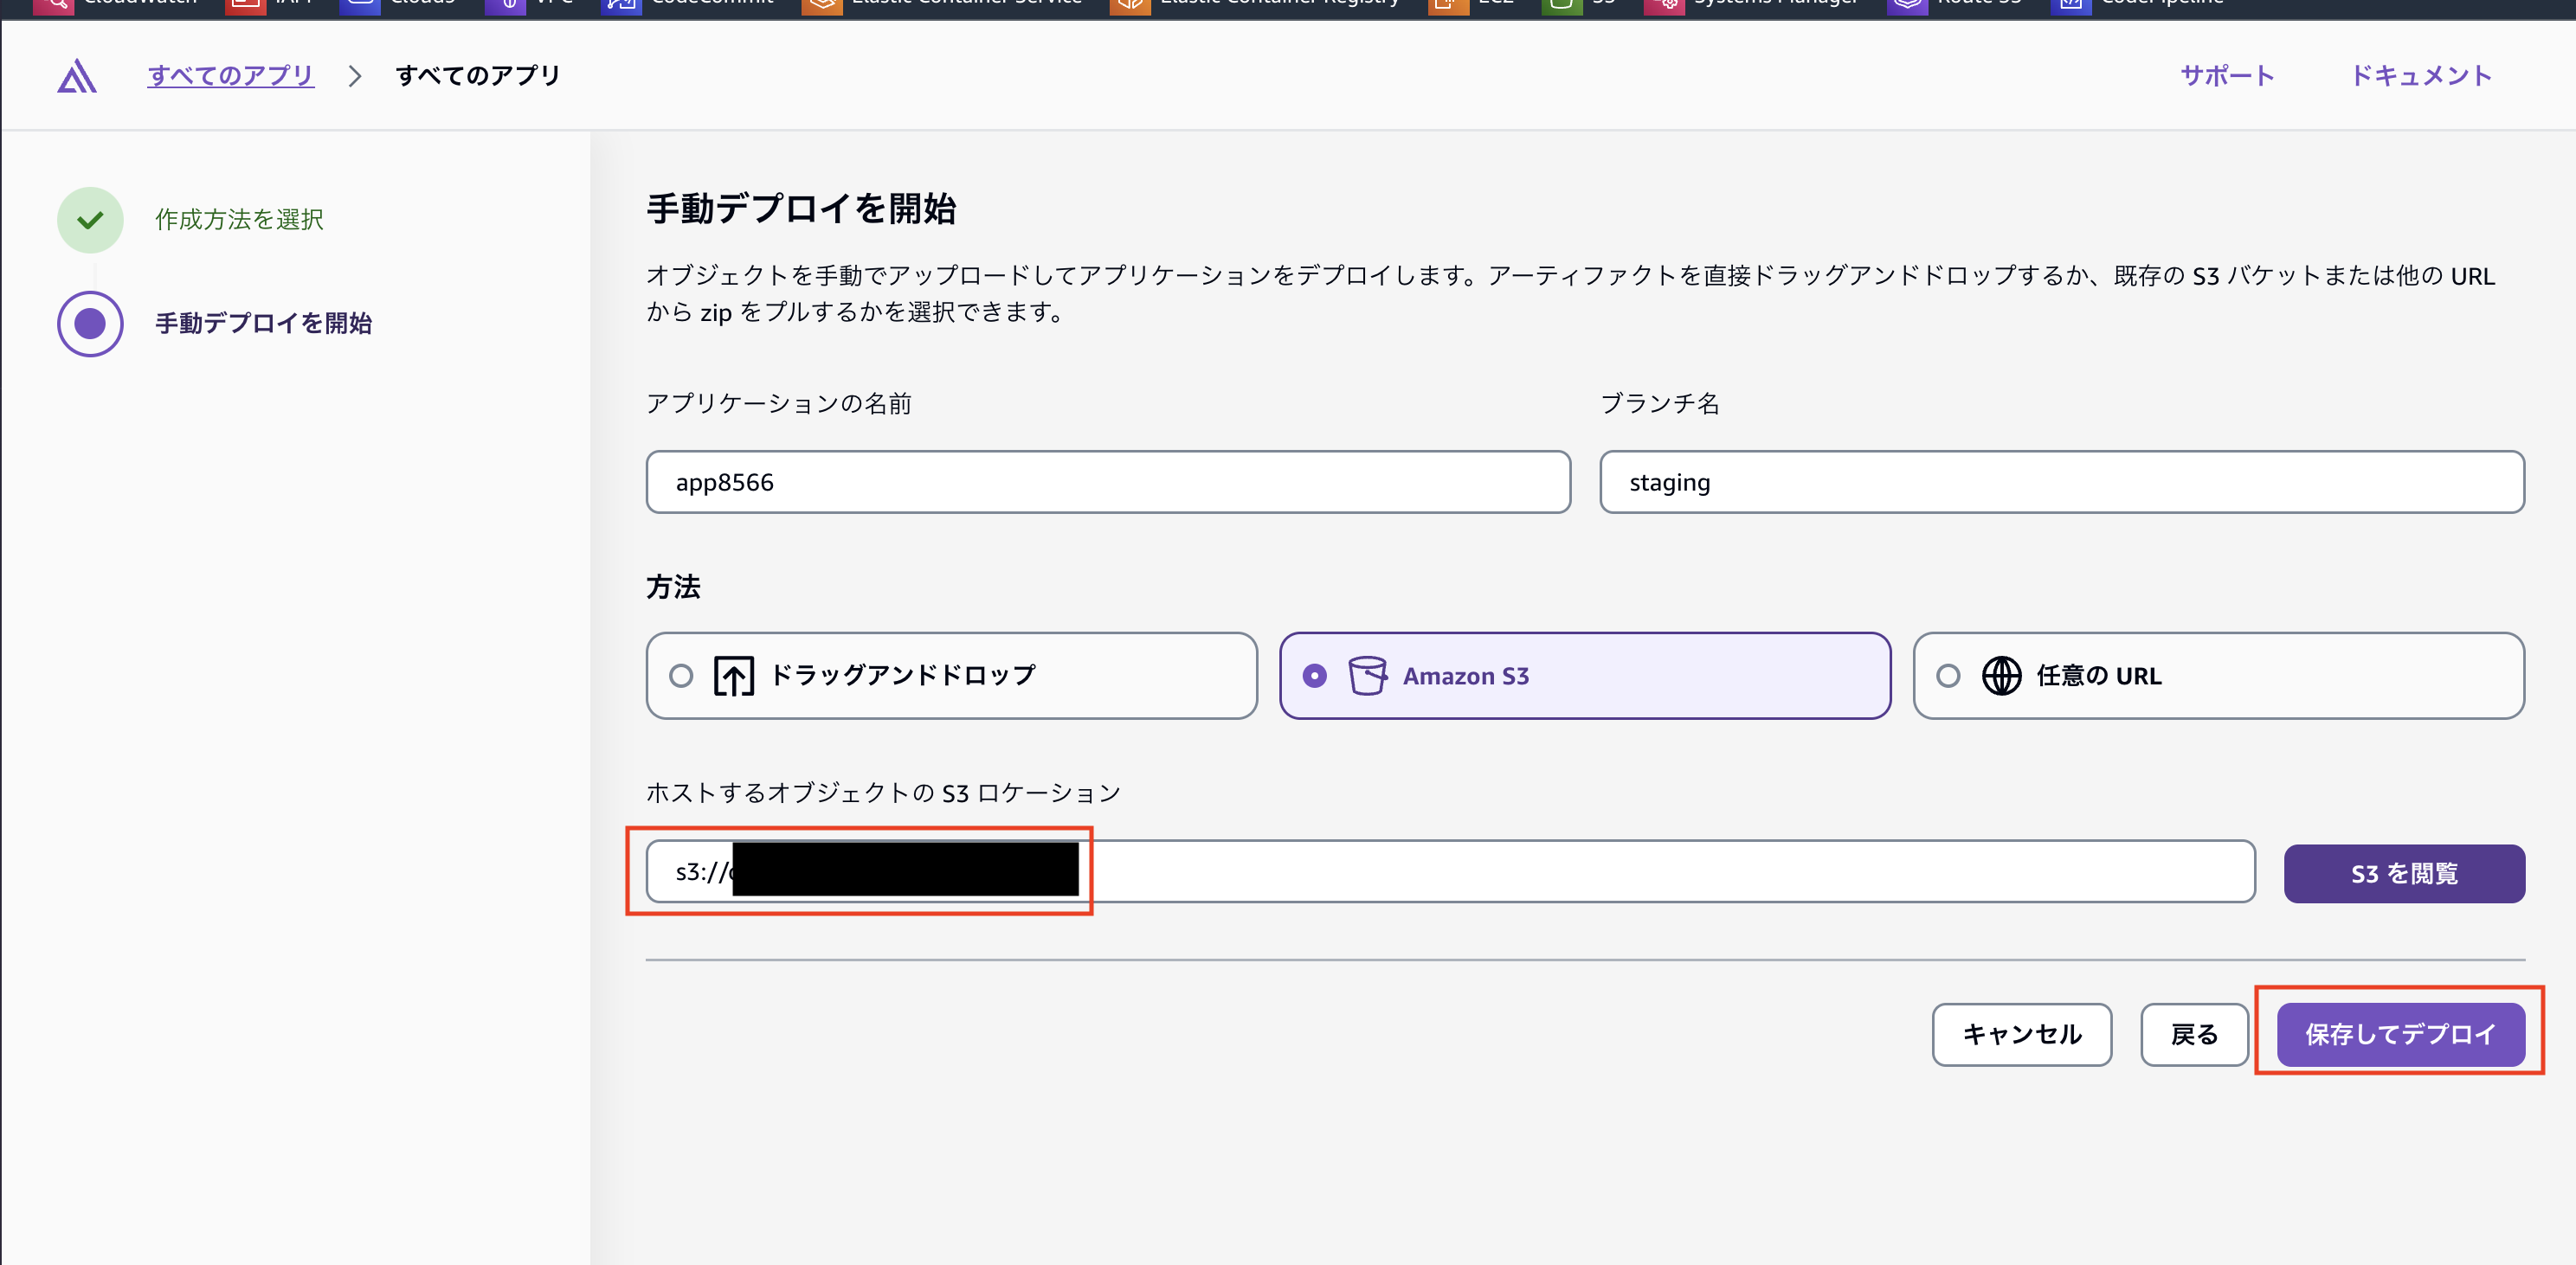The image size is (2576, 1265).
Task: Open the 手動デプロイを開始 step
Action: pyautogui.click(x=263, y=324)
